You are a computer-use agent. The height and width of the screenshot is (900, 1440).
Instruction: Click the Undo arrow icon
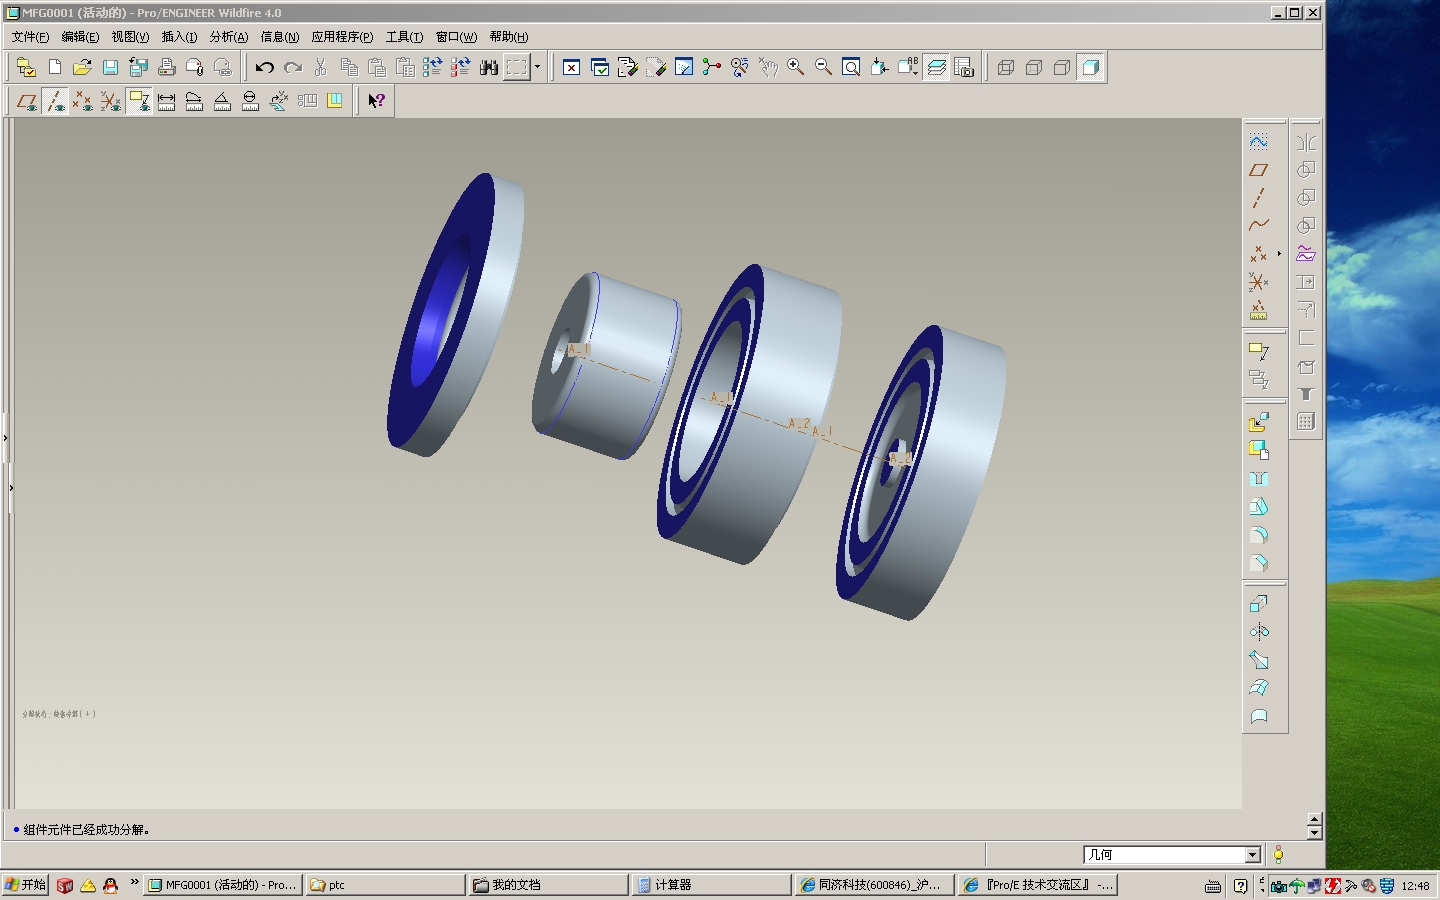pyautogui.click(x=264, y=68)
